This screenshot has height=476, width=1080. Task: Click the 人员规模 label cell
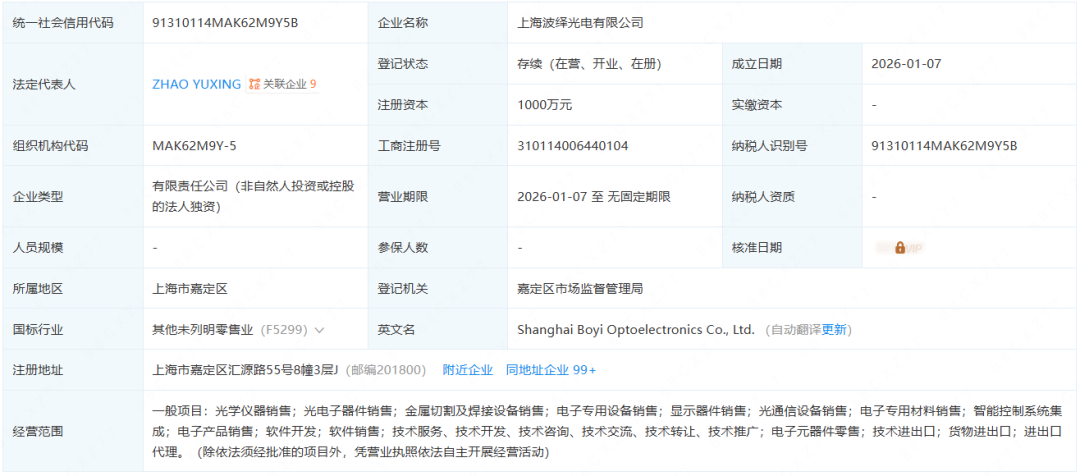(x=73, y=248)
